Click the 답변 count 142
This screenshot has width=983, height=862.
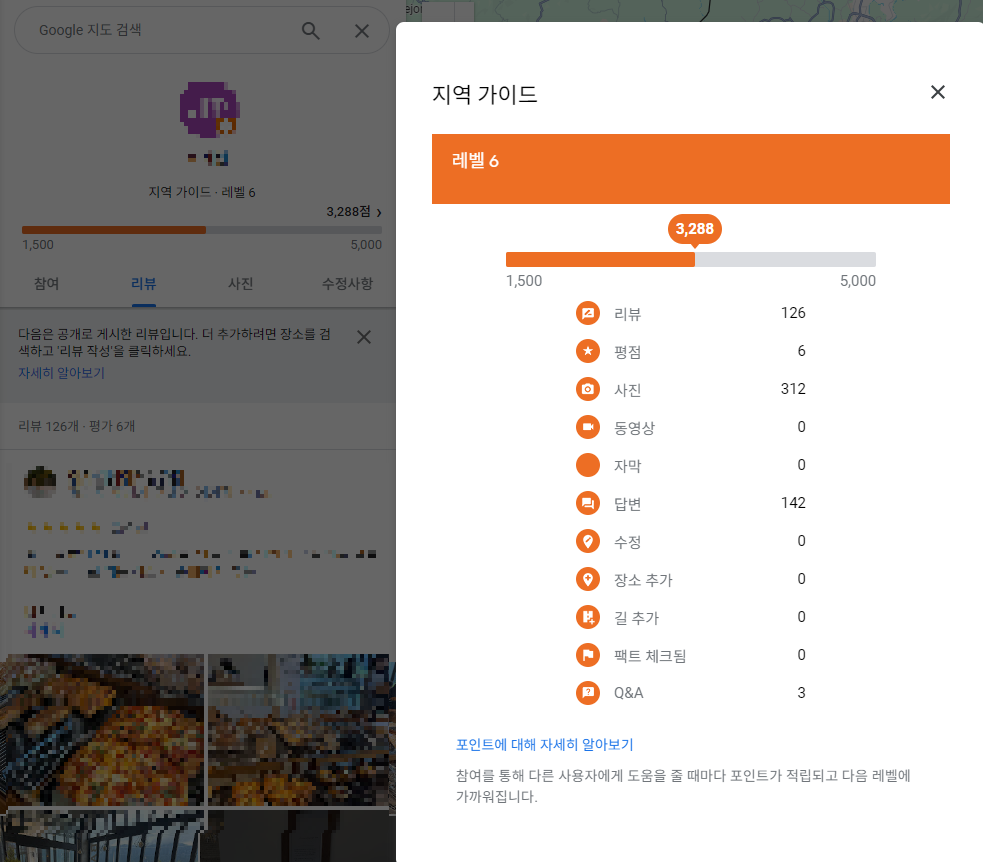793,503
